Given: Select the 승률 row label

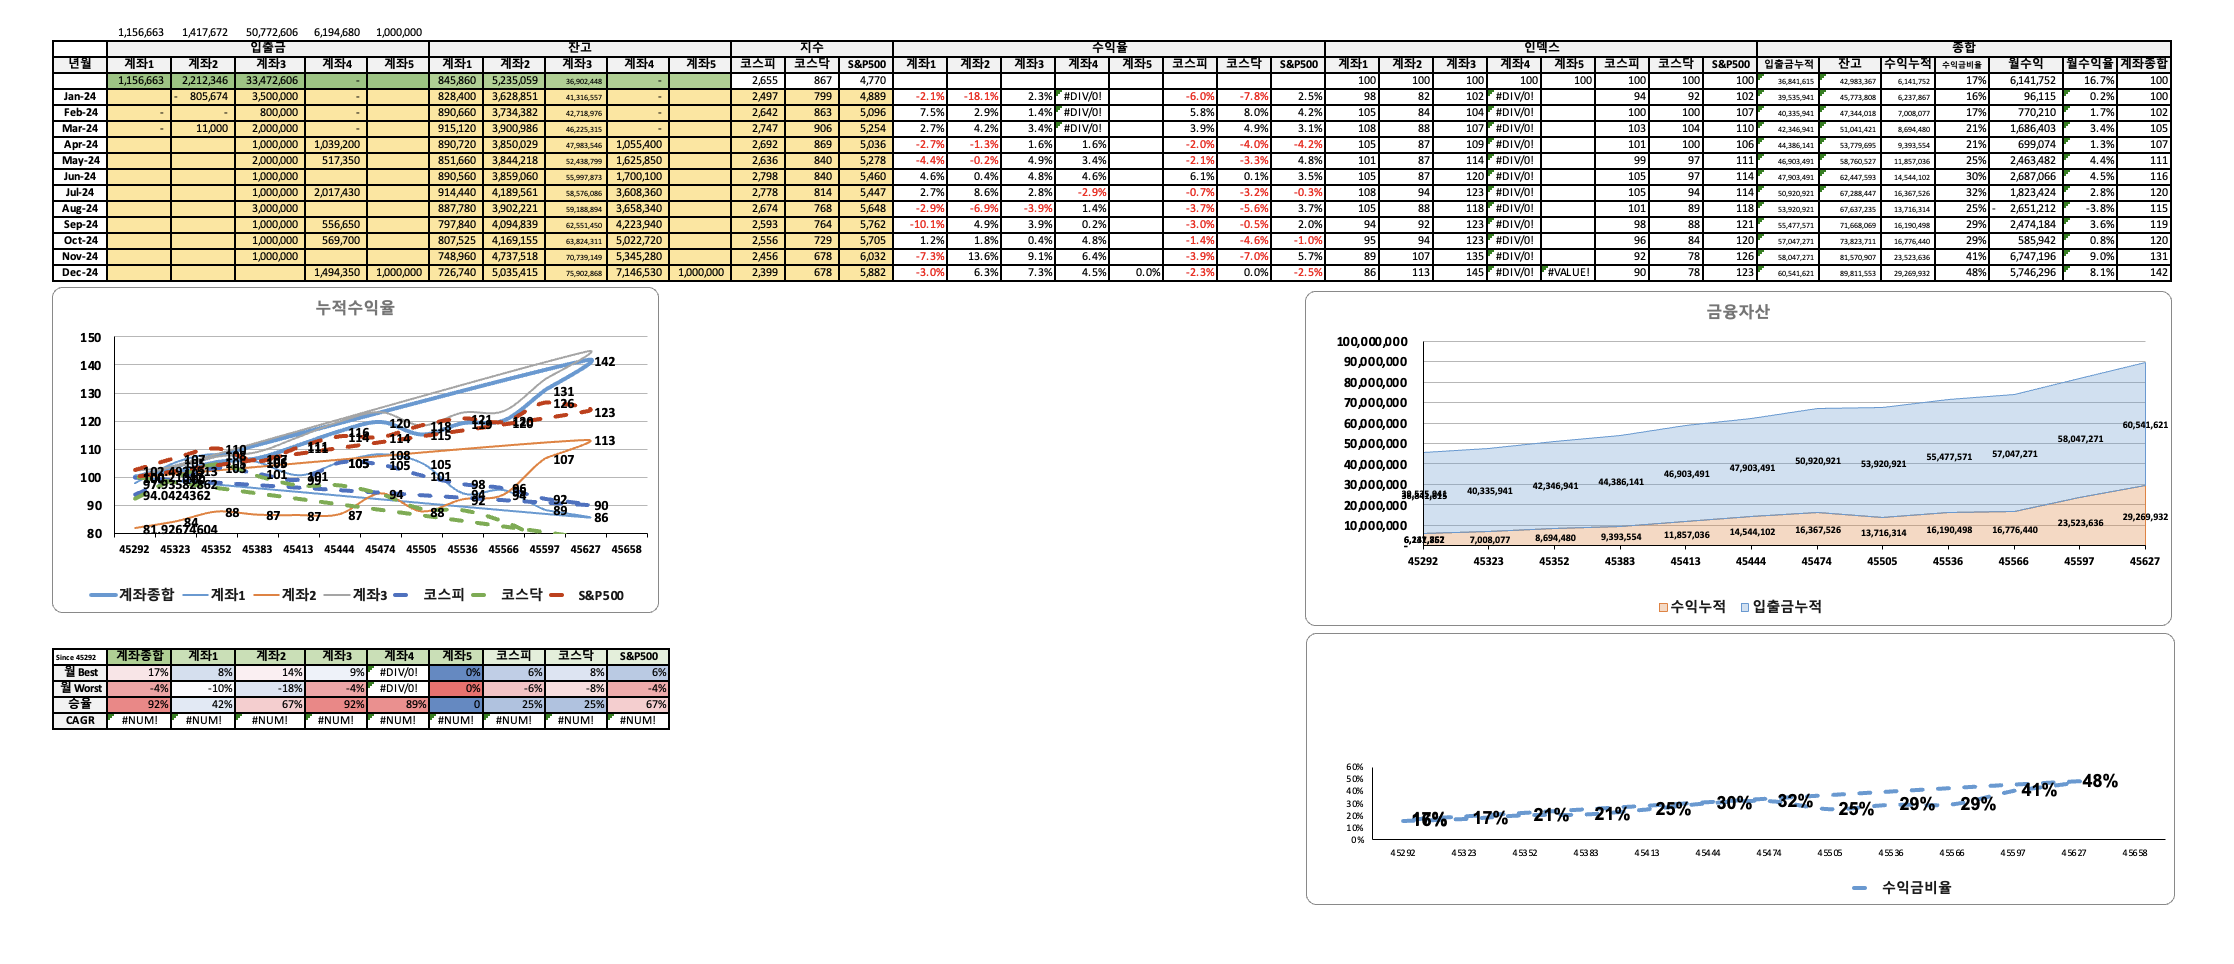Looking at the screenshot, I should click(x=80, y=705).
